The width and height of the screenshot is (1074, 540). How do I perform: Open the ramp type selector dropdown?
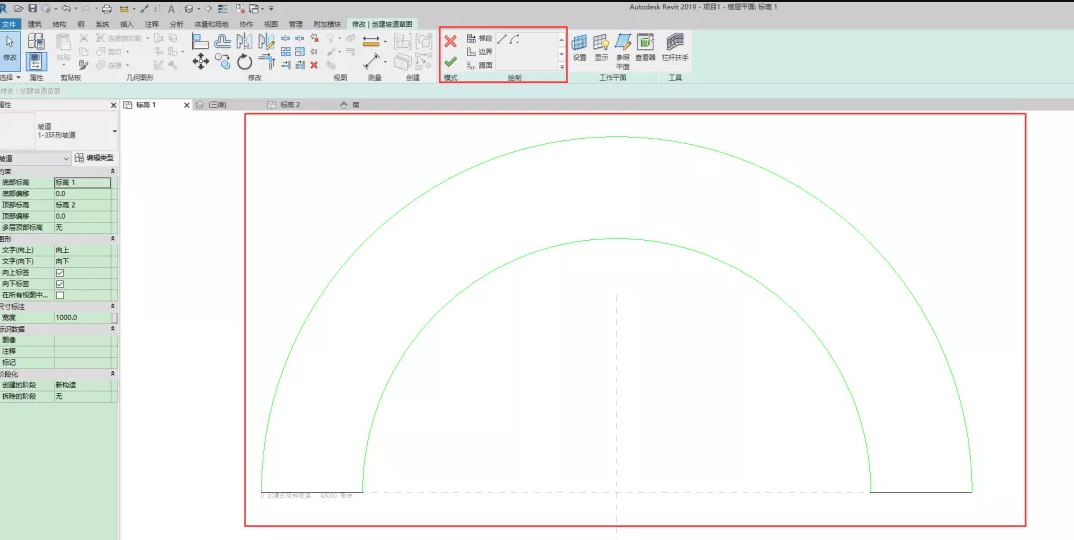[x=114, y=131]
